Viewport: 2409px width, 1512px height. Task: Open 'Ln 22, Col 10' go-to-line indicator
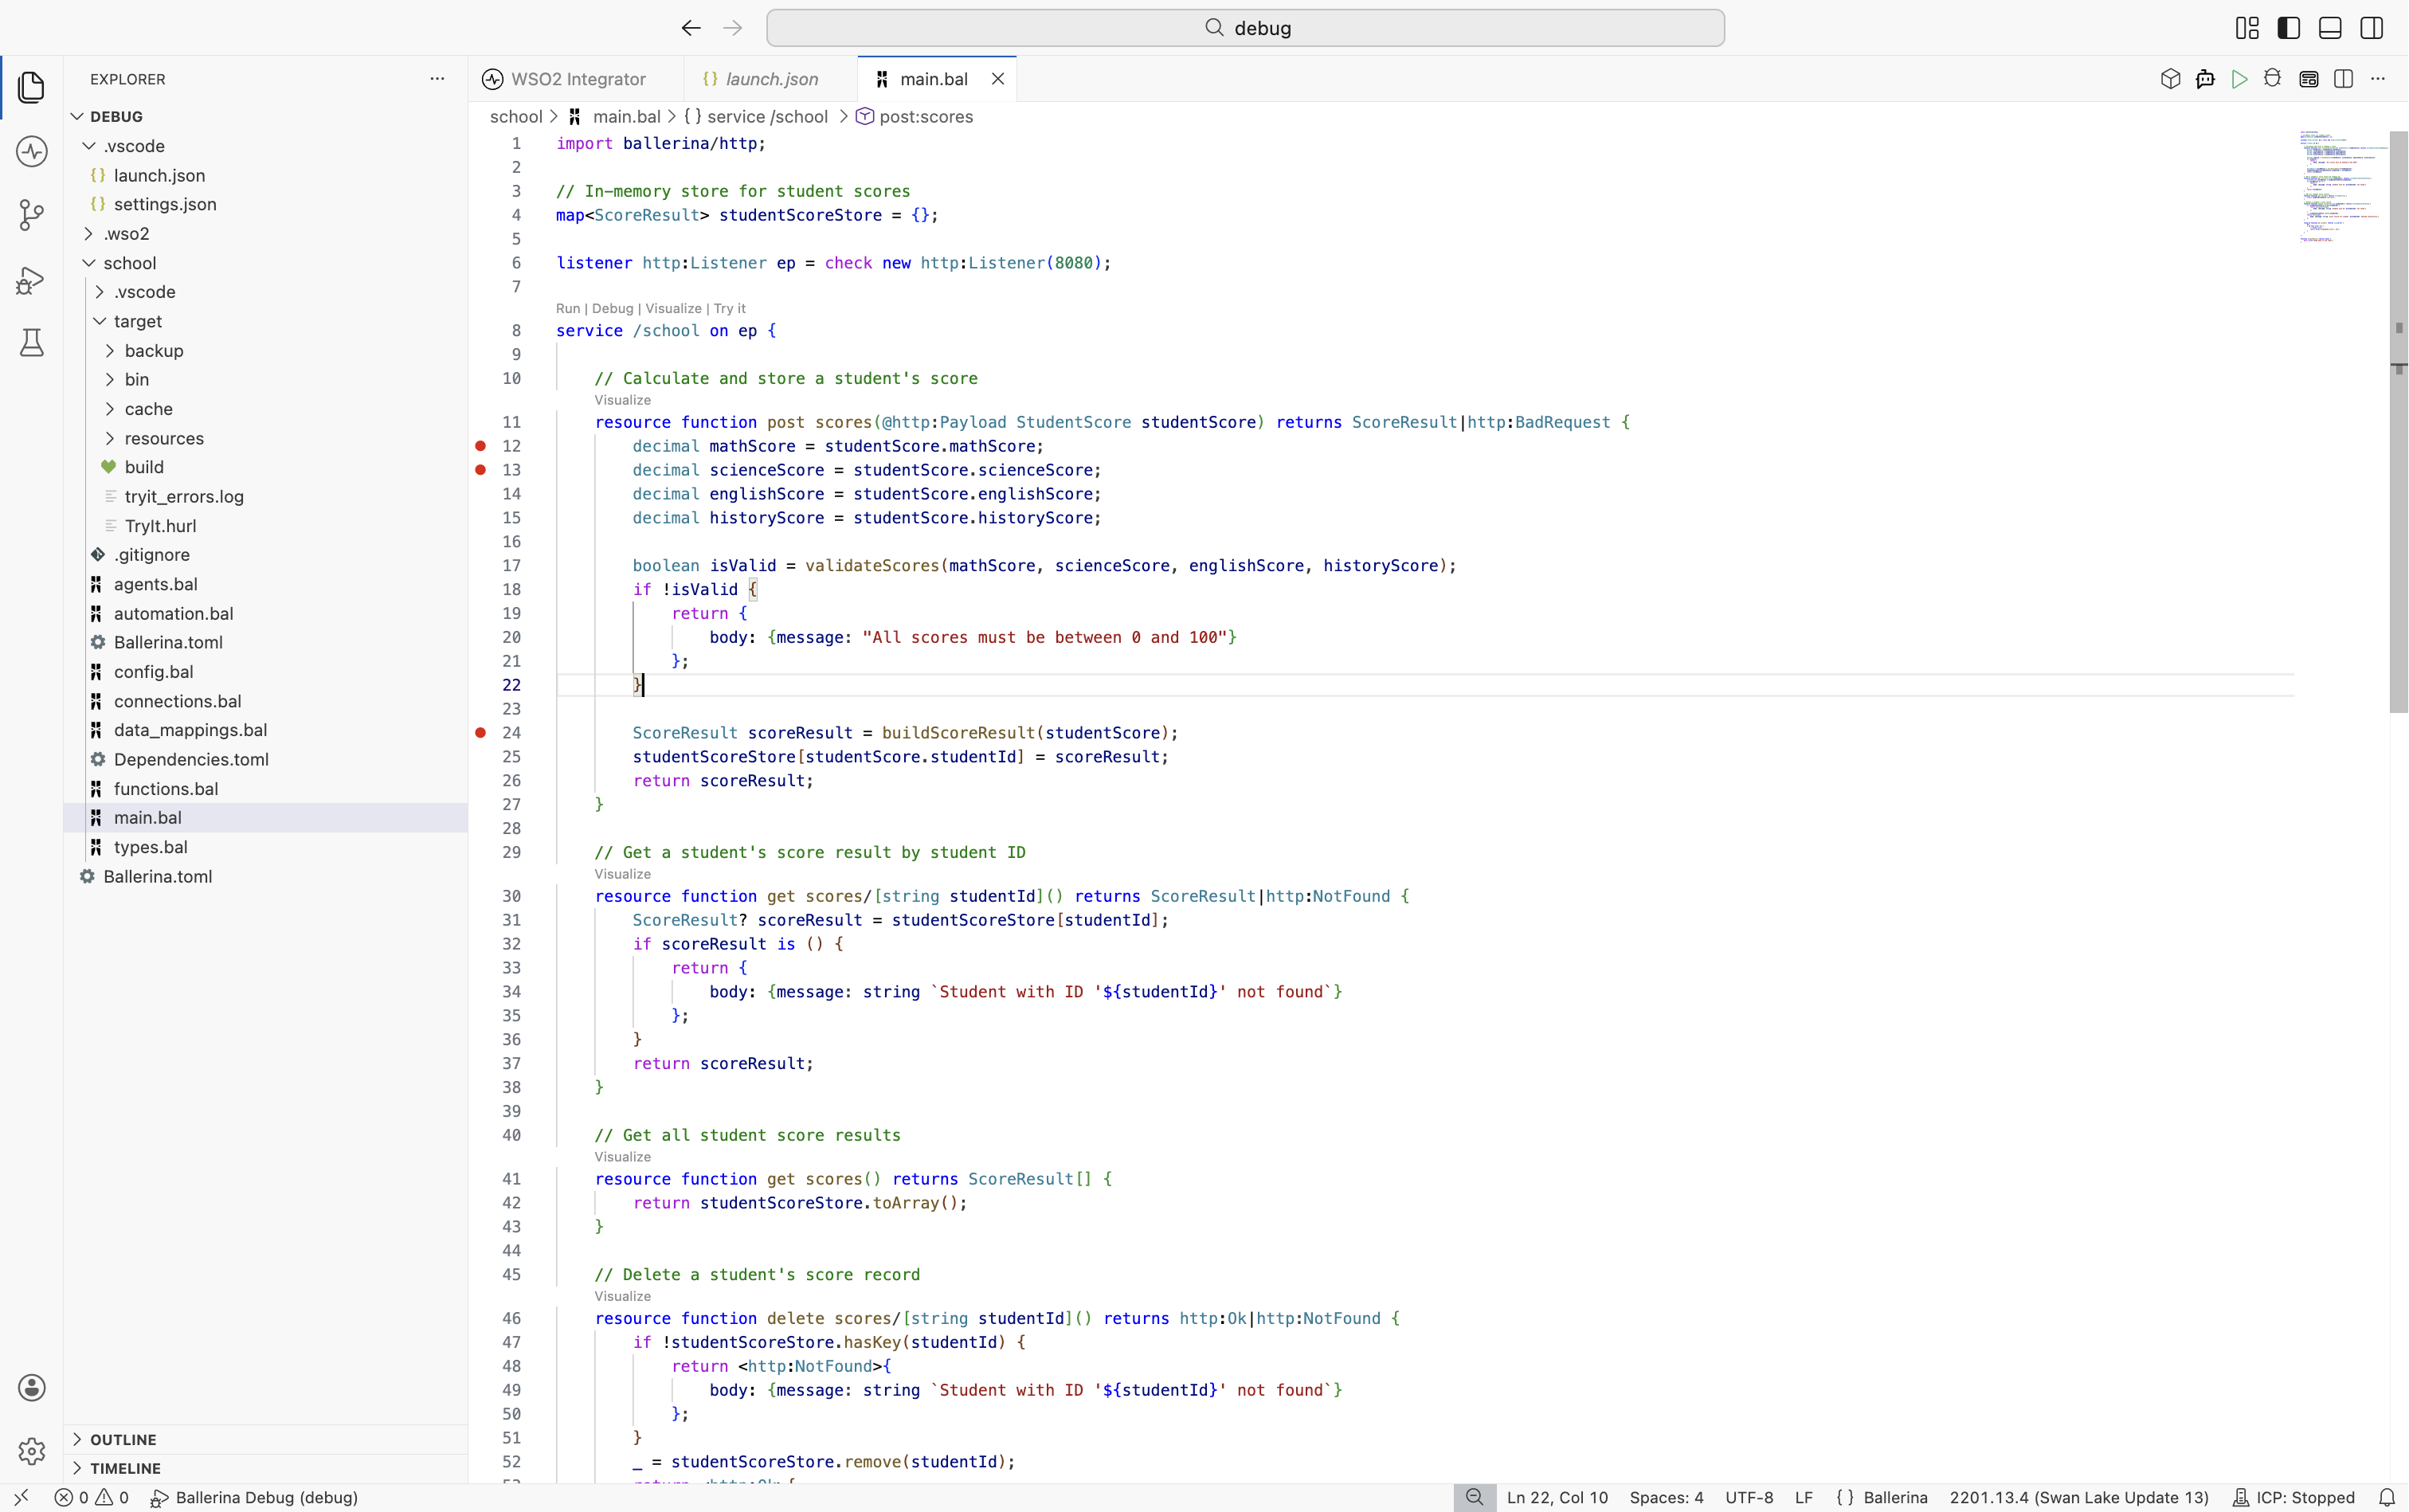[x=1557, y=1497]
